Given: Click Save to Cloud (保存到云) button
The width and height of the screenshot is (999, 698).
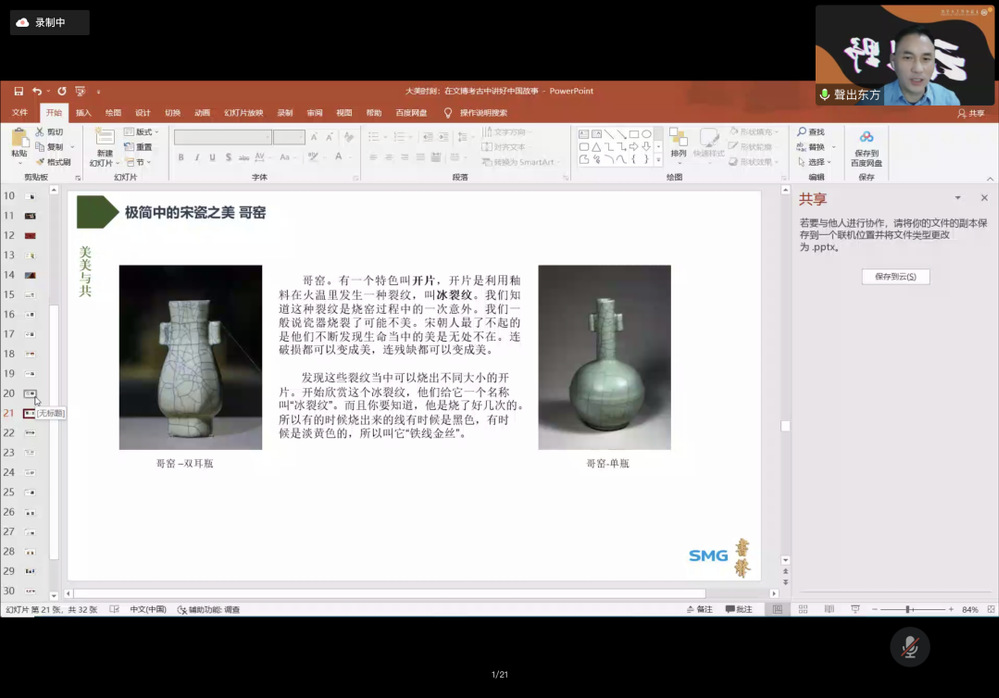Looking at the screenshot, I should tap(895, 276).
